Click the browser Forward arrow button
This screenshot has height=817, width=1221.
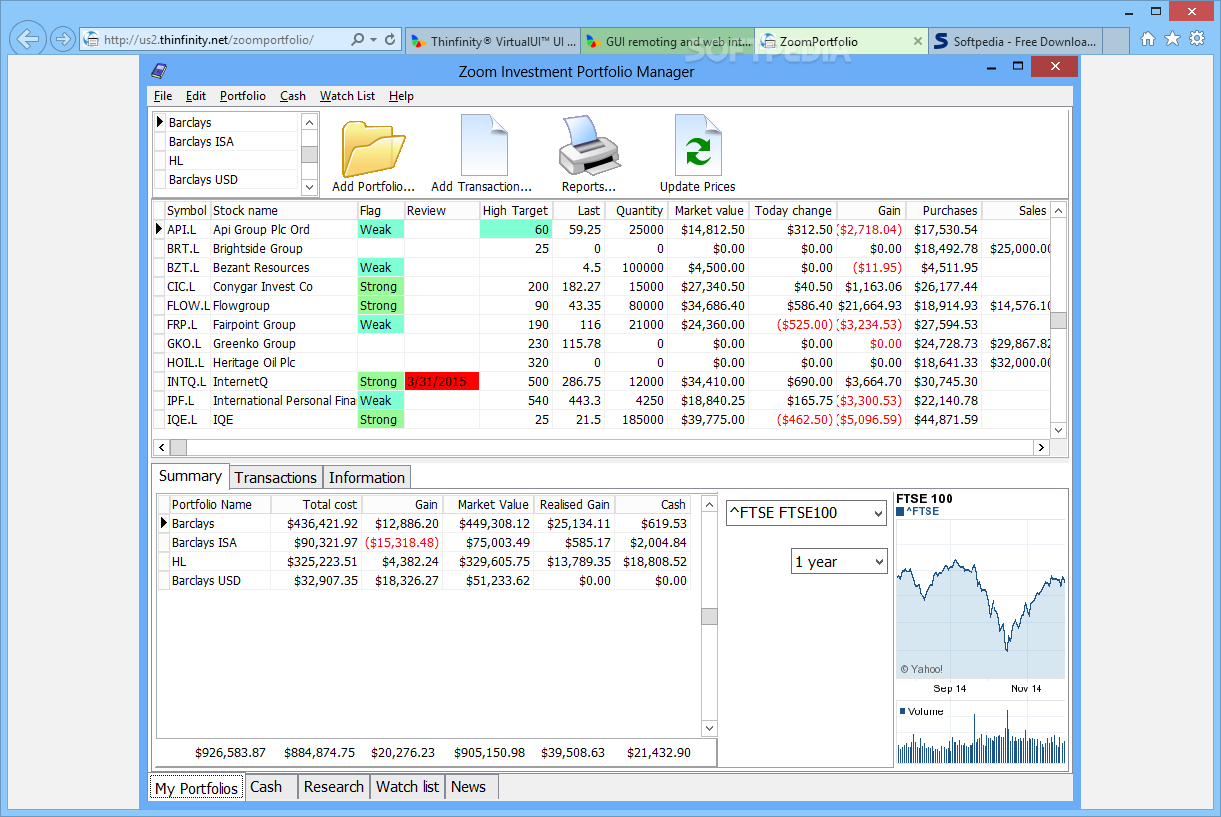[62, 40]
